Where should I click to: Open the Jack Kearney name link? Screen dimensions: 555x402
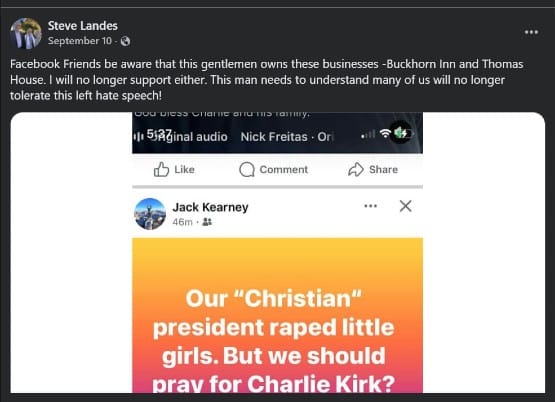210,207
